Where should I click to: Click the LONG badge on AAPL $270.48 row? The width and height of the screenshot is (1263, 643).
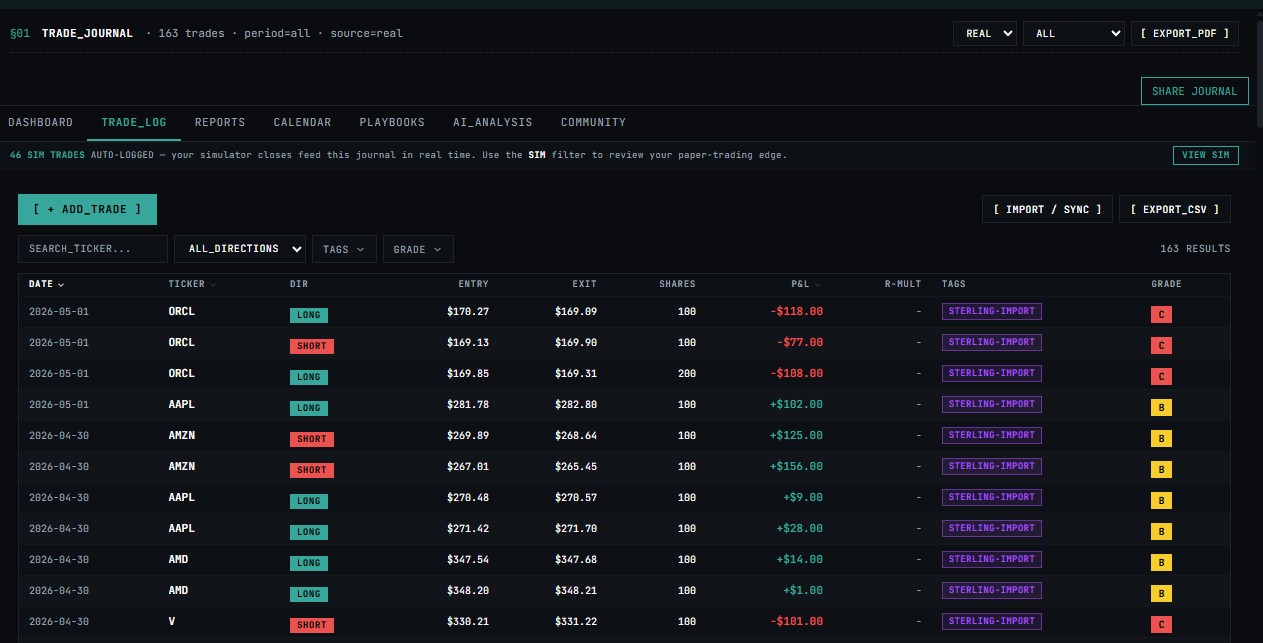pyautogui.click(x=309, y=501)
